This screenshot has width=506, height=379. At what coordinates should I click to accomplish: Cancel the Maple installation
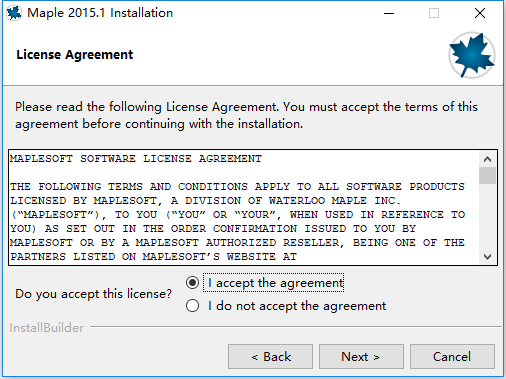coord(452,357)
